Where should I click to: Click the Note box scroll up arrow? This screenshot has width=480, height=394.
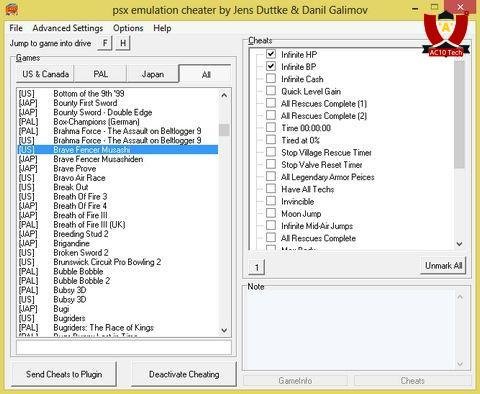tap(460, 296)
